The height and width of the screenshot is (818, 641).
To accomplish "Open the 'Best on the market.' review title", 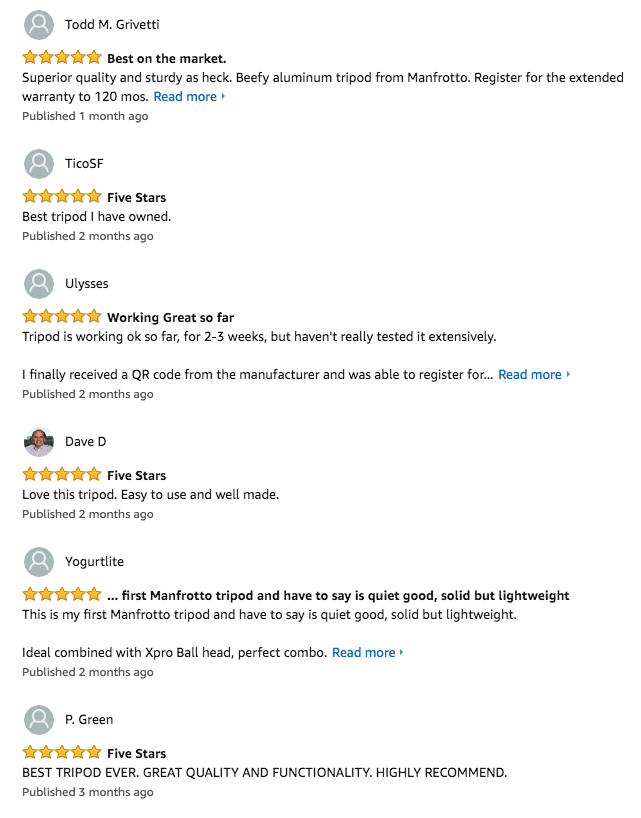I will [167, 58].
